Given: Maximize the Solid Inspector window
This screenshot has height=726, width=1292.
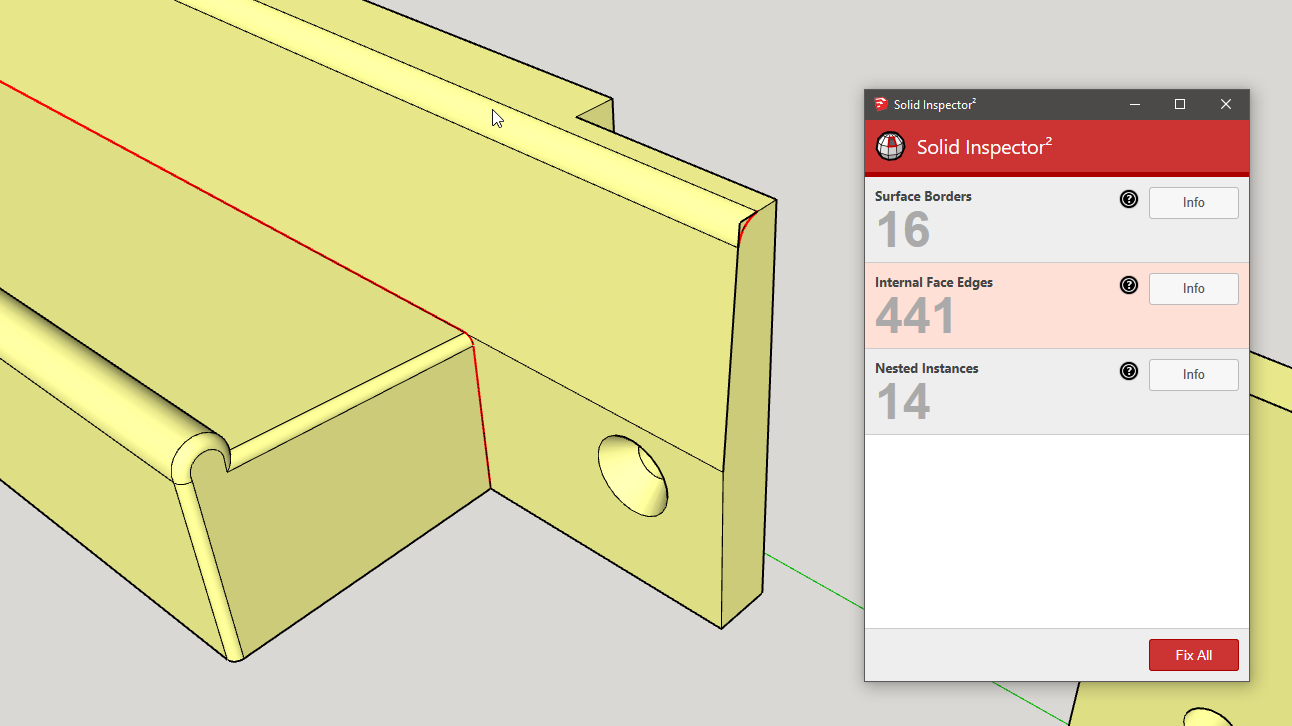Looking at the screenshot, I should coord(1180,105).
